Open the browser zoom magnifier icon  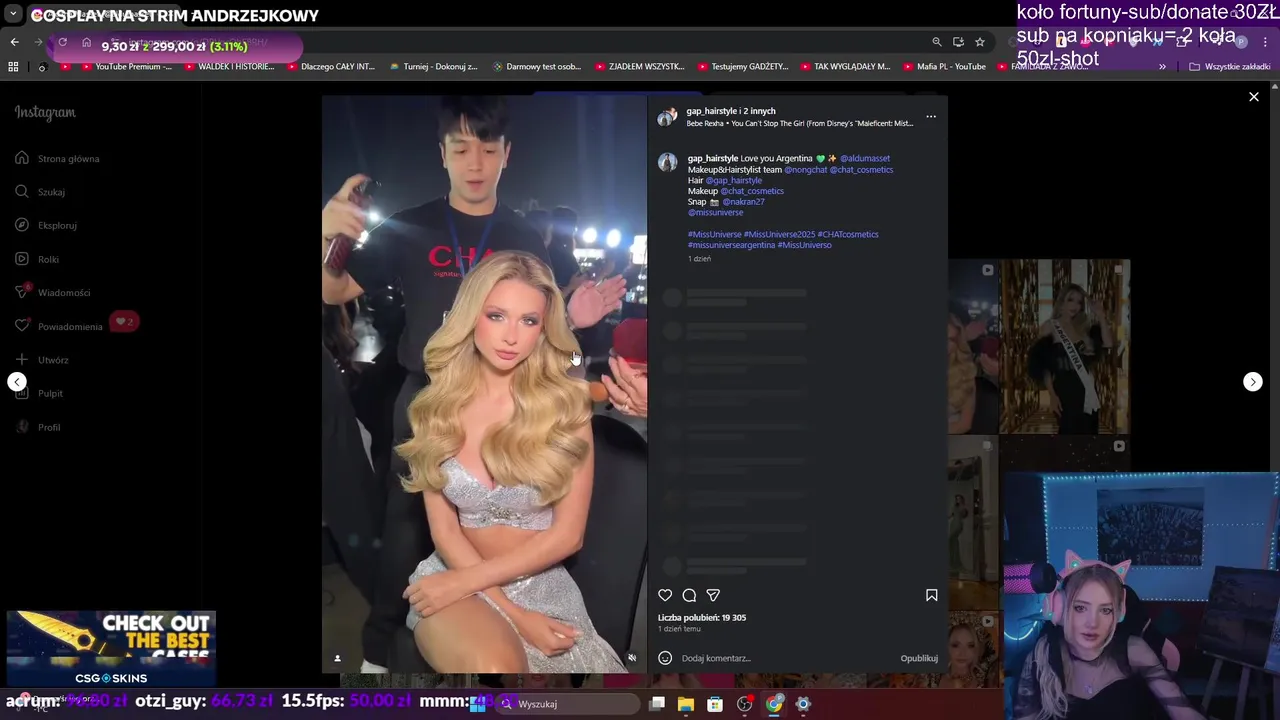tap(936, 42)
